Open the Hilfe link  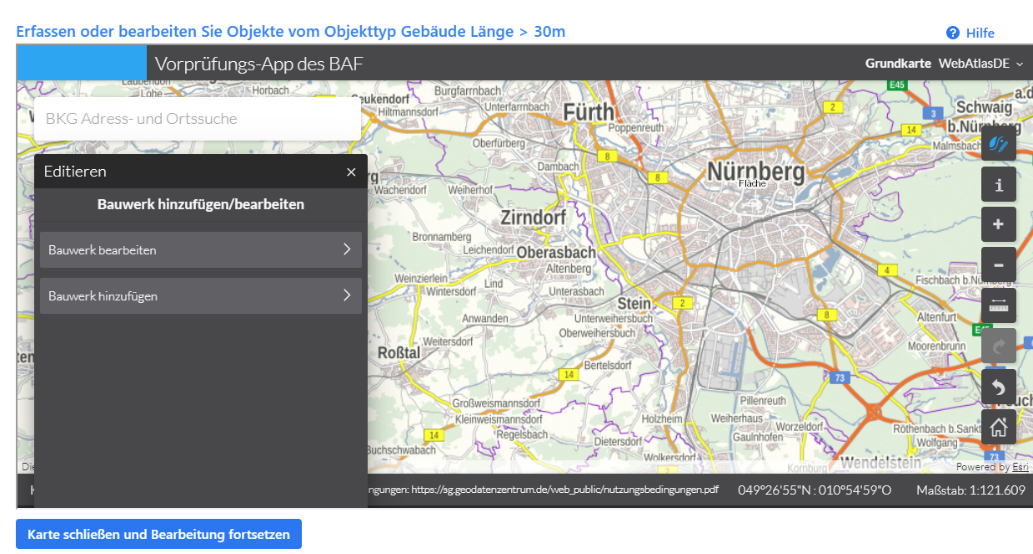point(980,33)
